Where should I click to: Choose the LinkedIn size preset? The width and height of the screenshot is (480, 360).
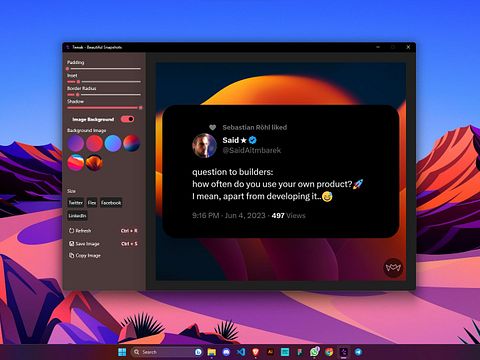(x=77, y=216)
